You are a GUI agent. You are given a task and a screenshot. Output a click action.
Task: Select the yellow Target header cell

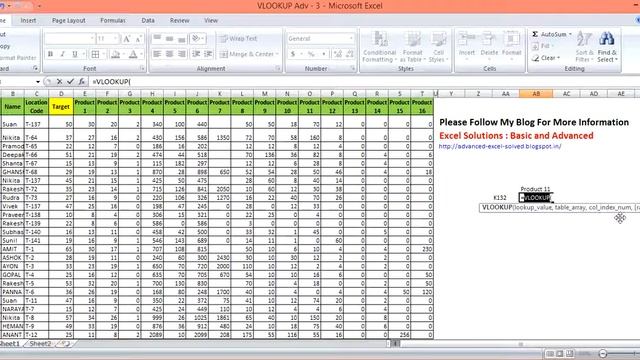[x=61, y=107]
